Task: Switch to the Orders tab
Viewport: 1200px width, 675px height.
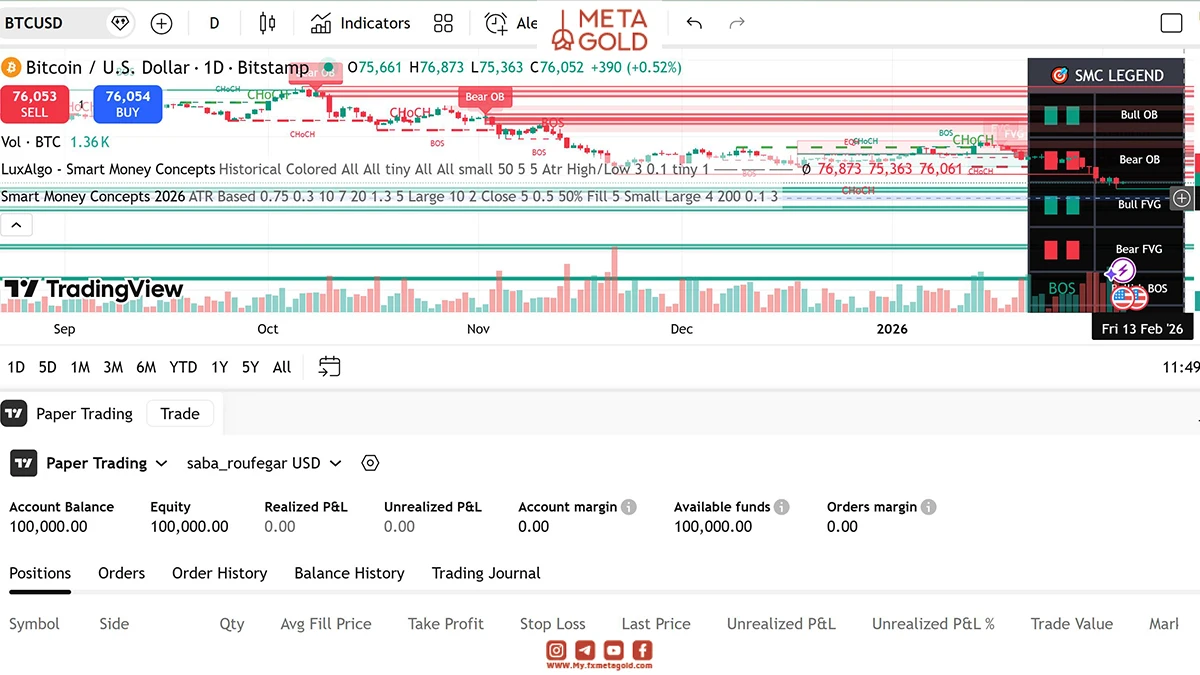Action: pos(121,573)
